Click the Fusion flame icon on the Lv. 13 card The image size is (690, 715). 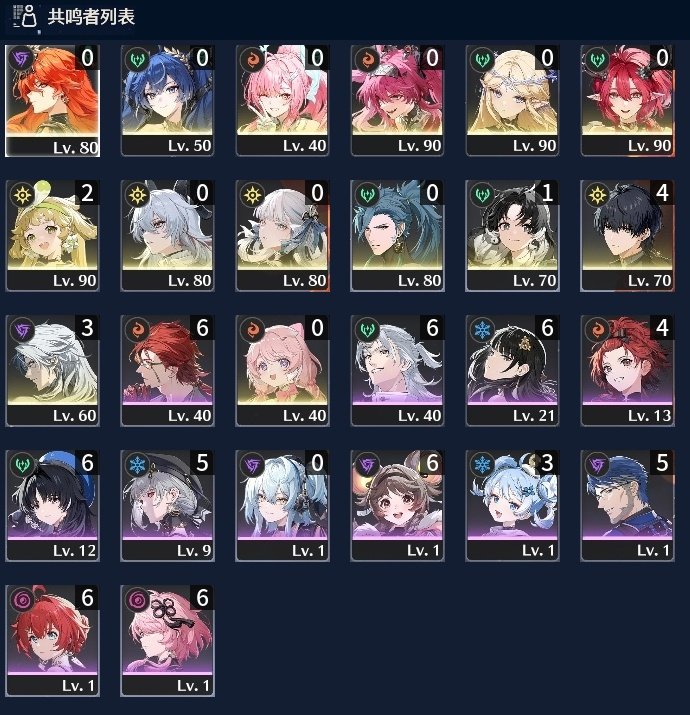pos(597,329)
